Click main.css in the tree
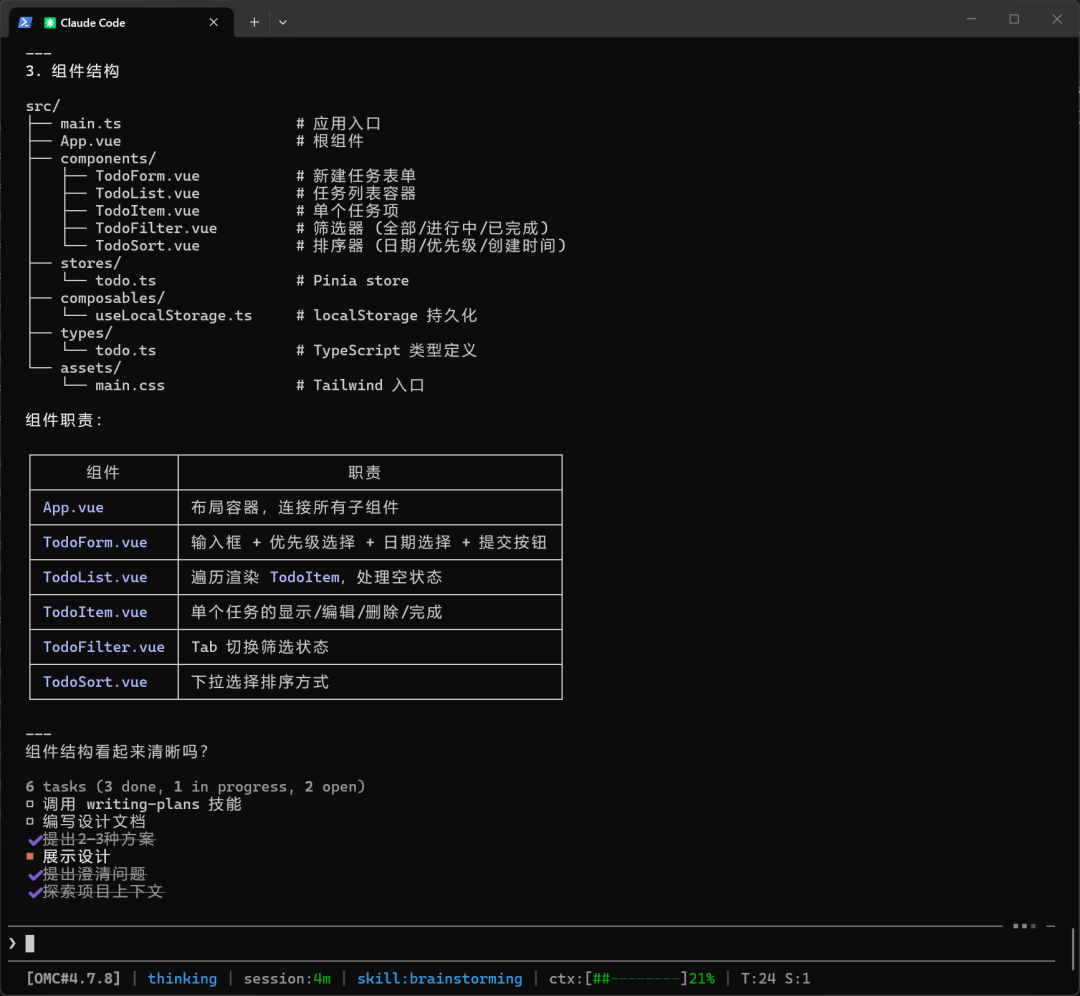The width and height of the screenshot is (1080, 996). pyautogui.click(x=130, y=386)
